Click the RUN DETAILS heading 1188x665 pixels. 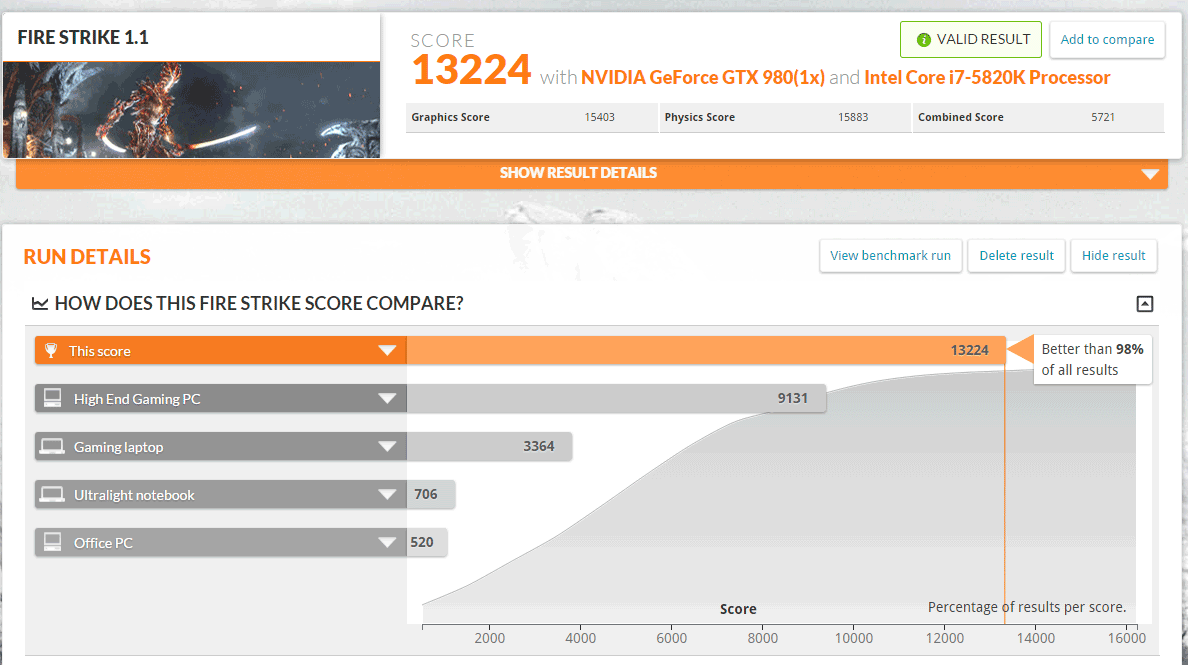pyautogui.click(x=87, y=257)
